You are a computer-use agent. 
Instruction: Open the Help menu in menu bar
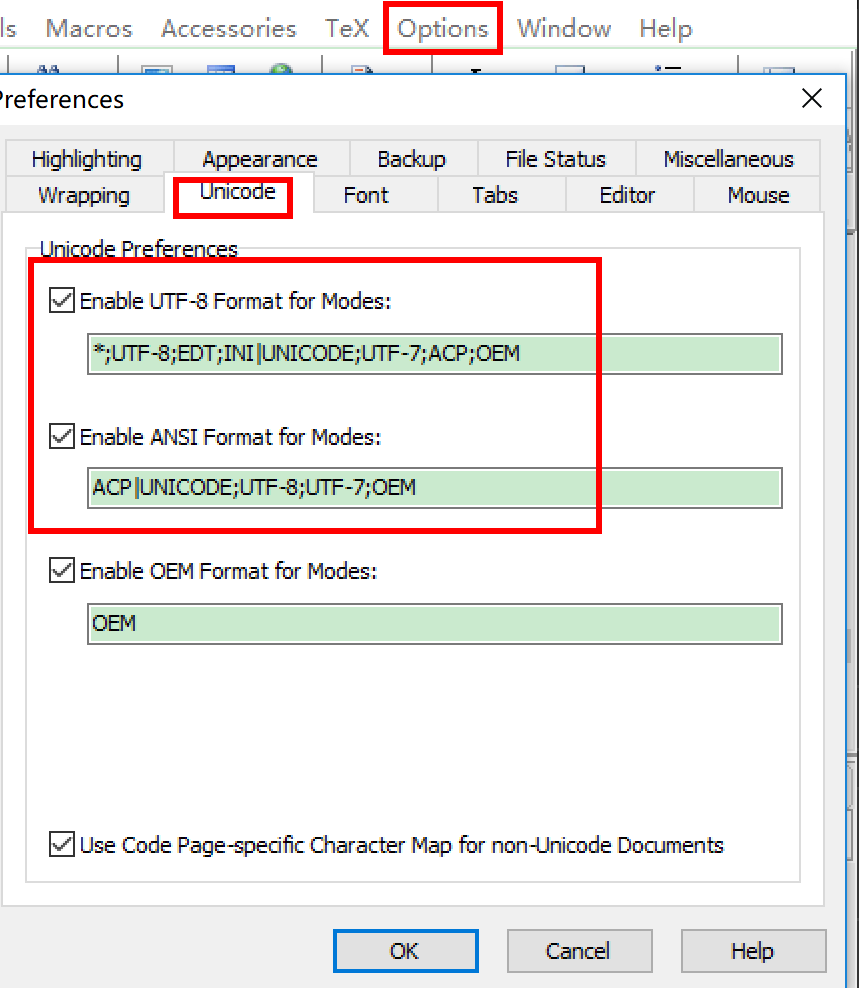click(x=666, y=29)
